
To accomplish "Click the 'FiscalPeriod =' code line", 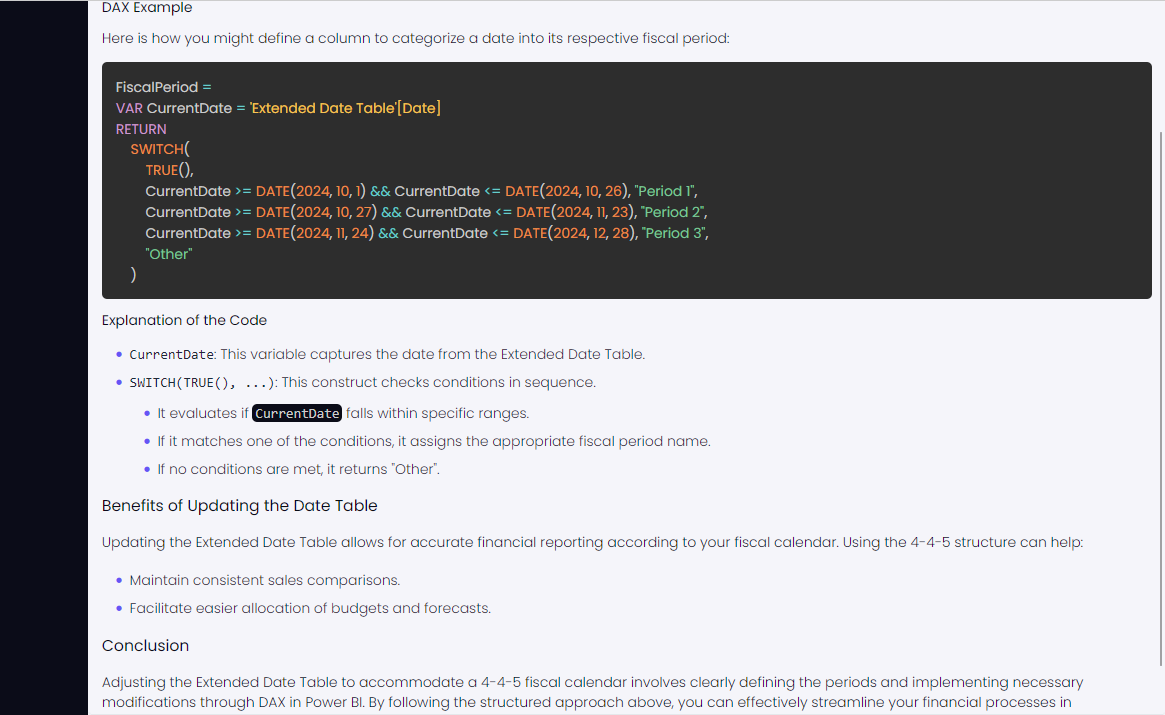I will [163, 87].
